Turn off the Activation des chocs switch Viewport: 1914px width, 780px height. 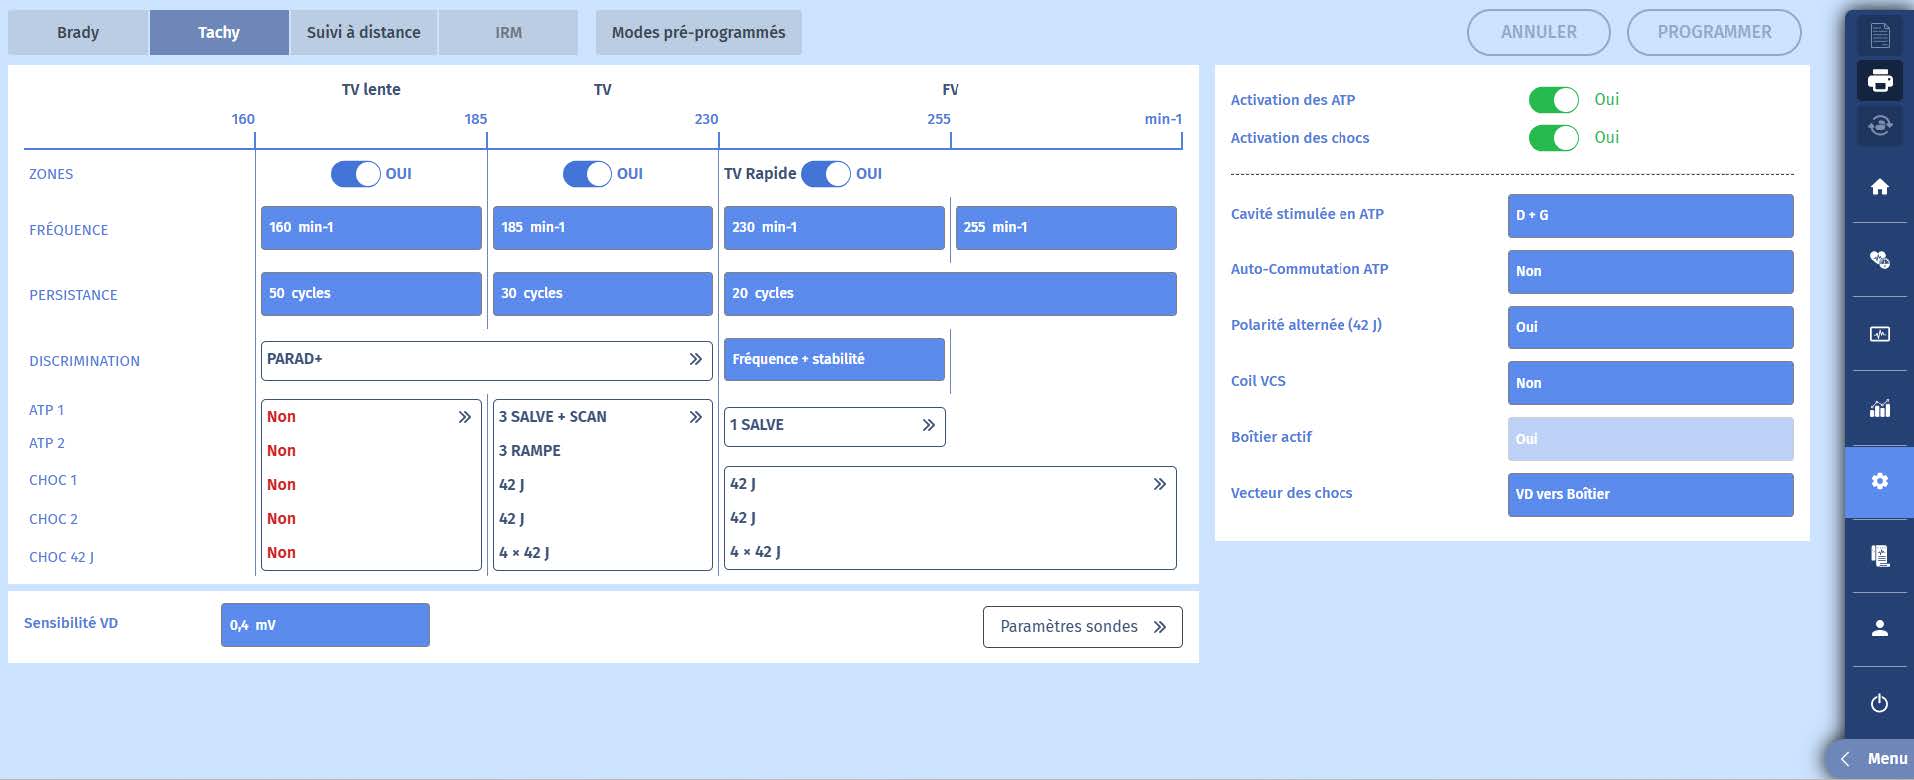pos(1553,138)
